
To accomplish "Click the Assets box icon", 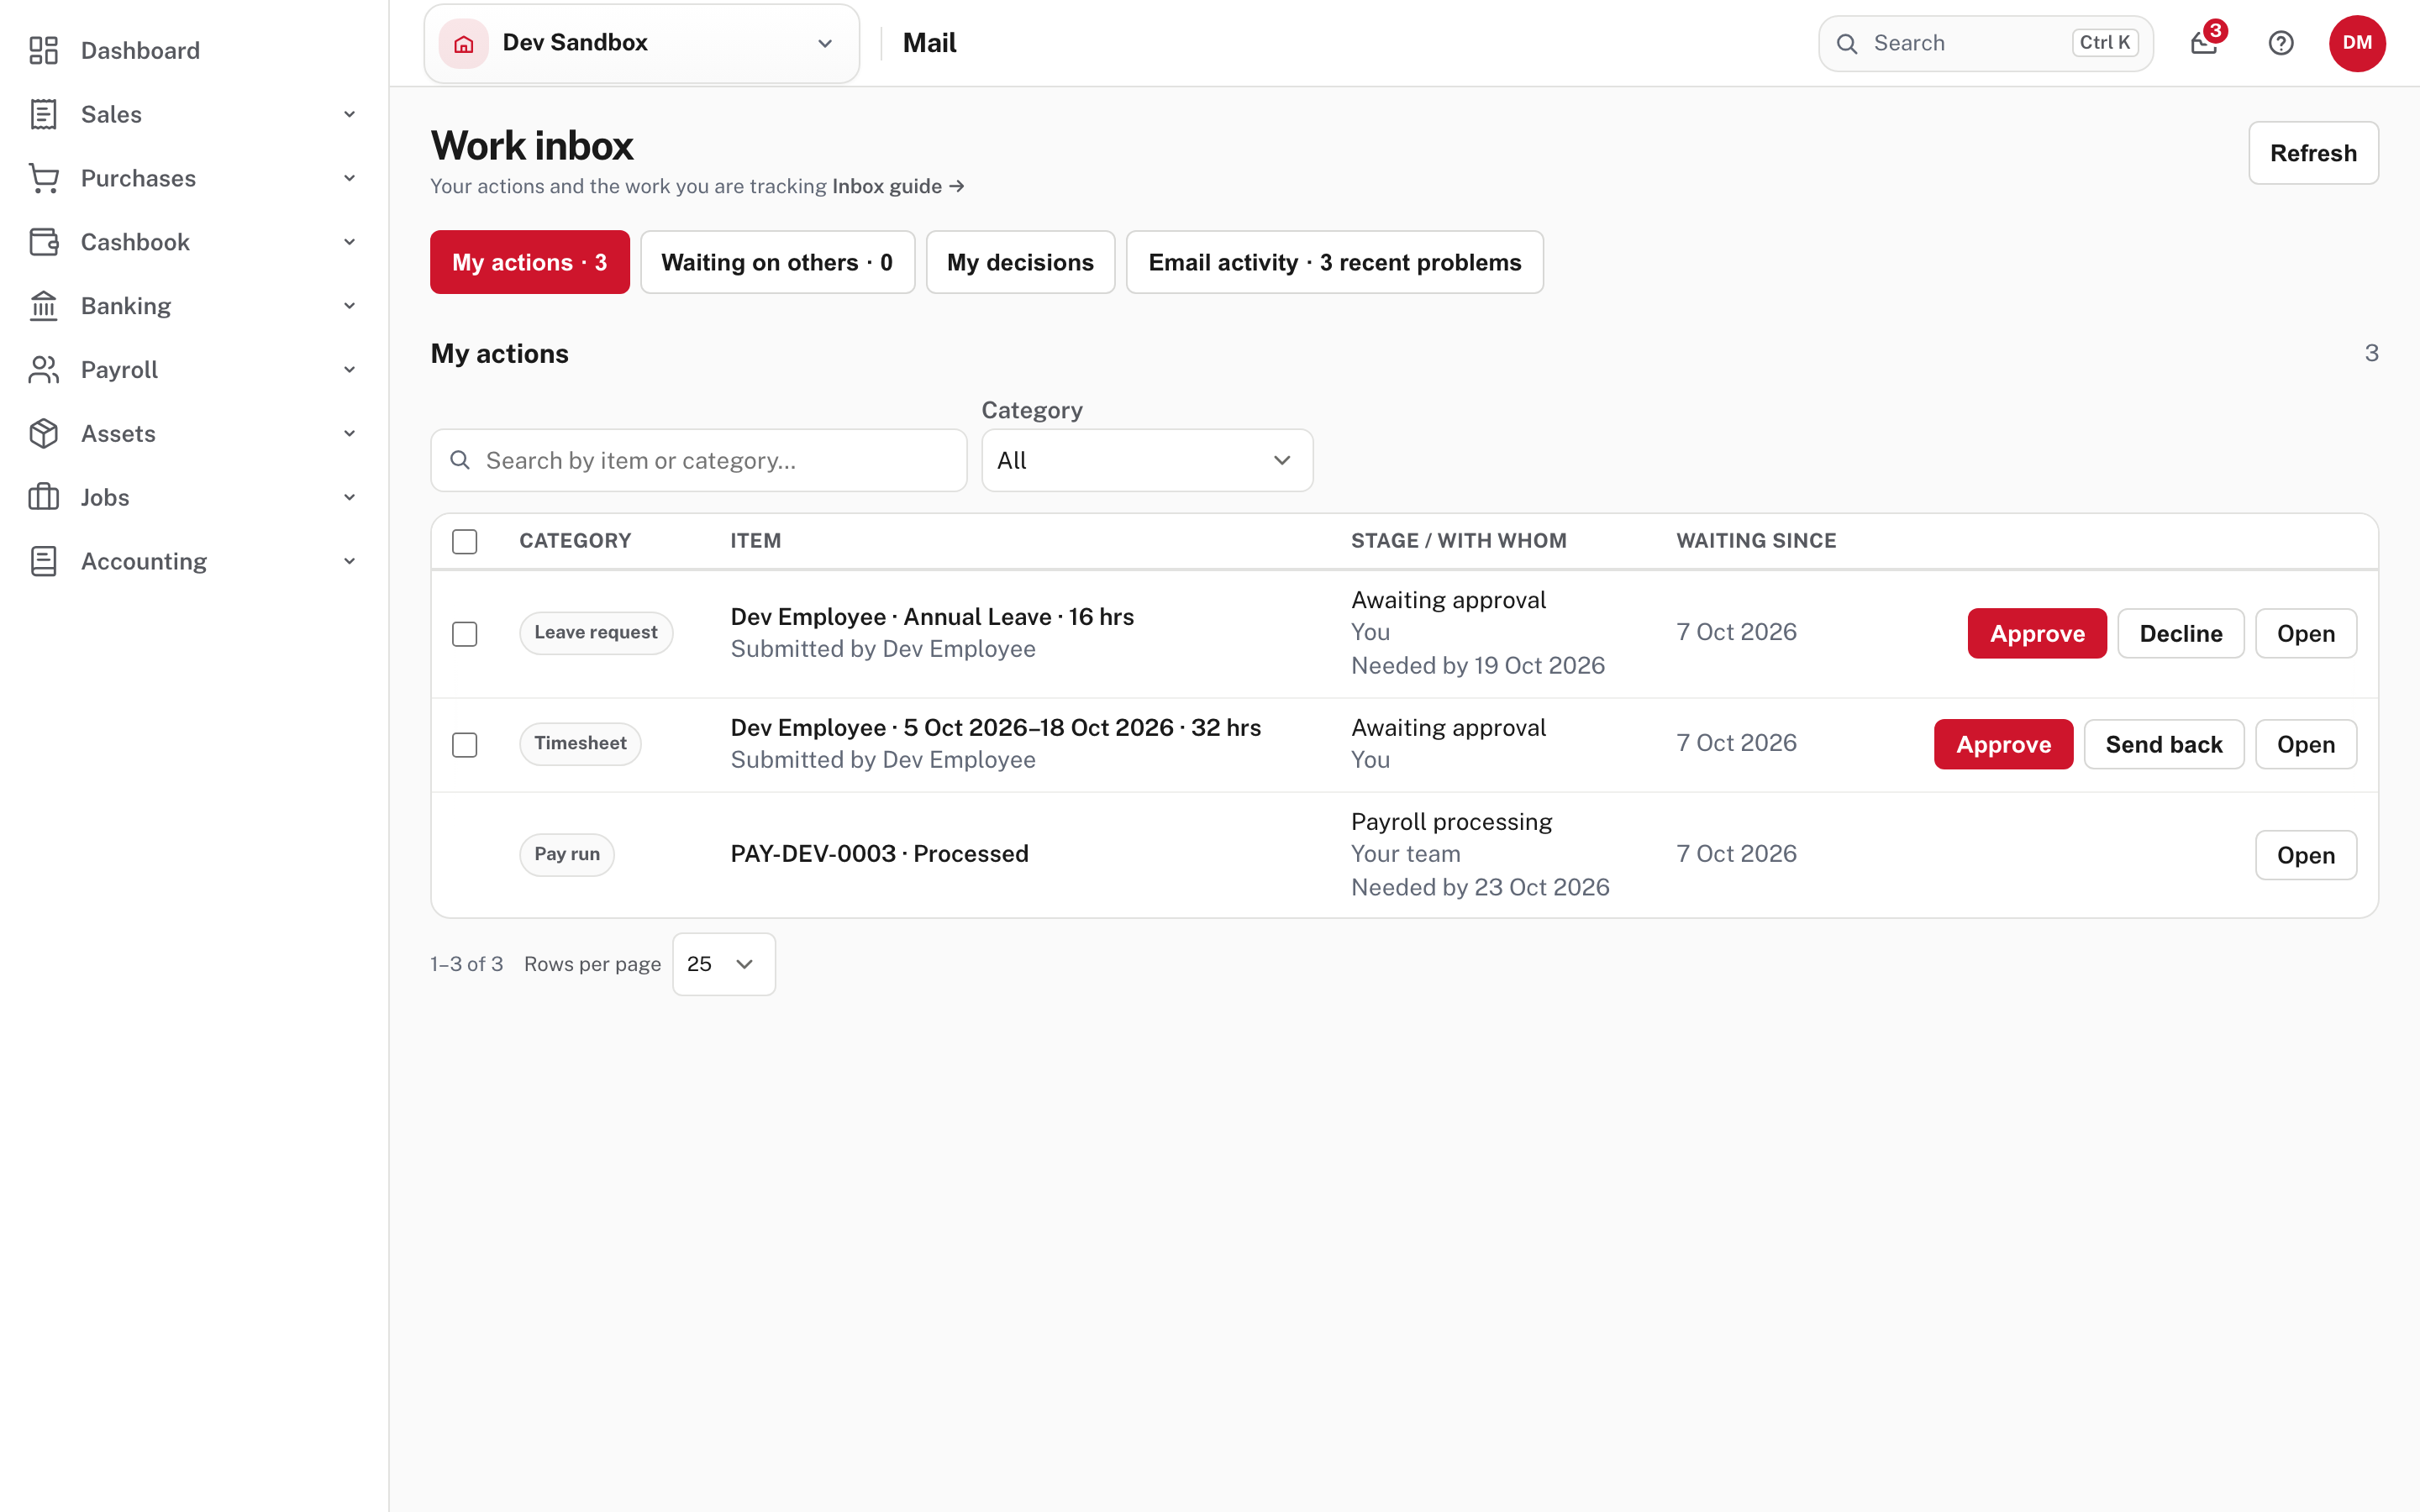I will (43, 434).
